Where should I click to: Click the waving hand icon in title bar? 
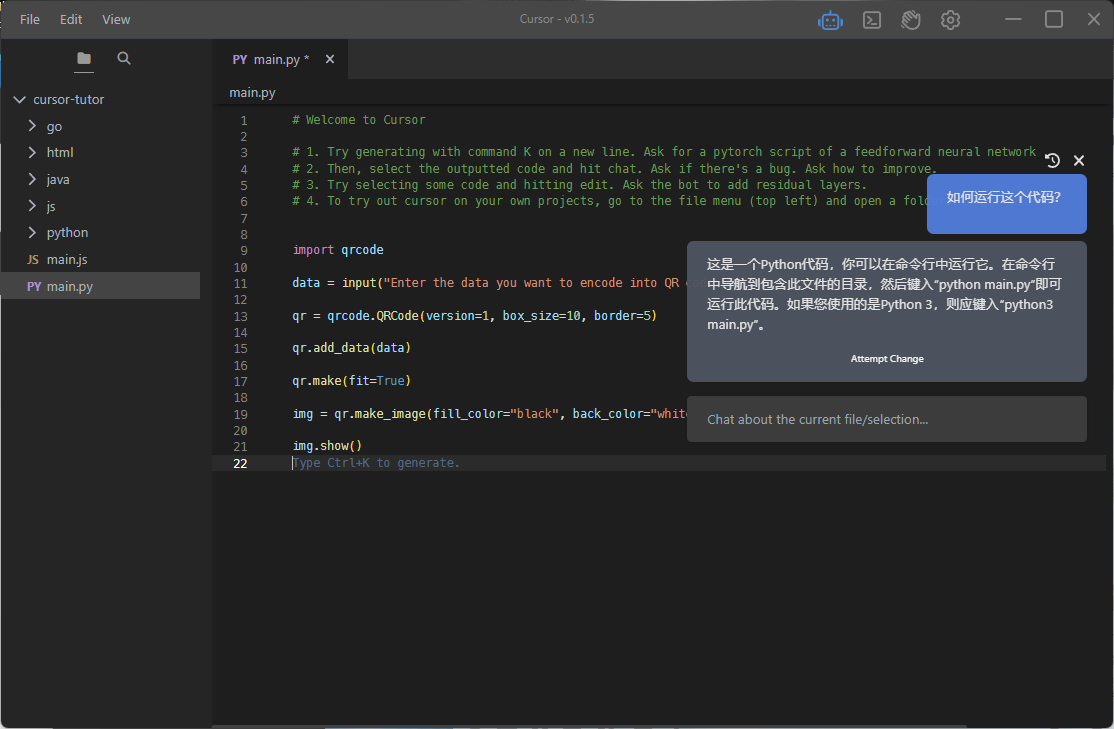[910, 20]
